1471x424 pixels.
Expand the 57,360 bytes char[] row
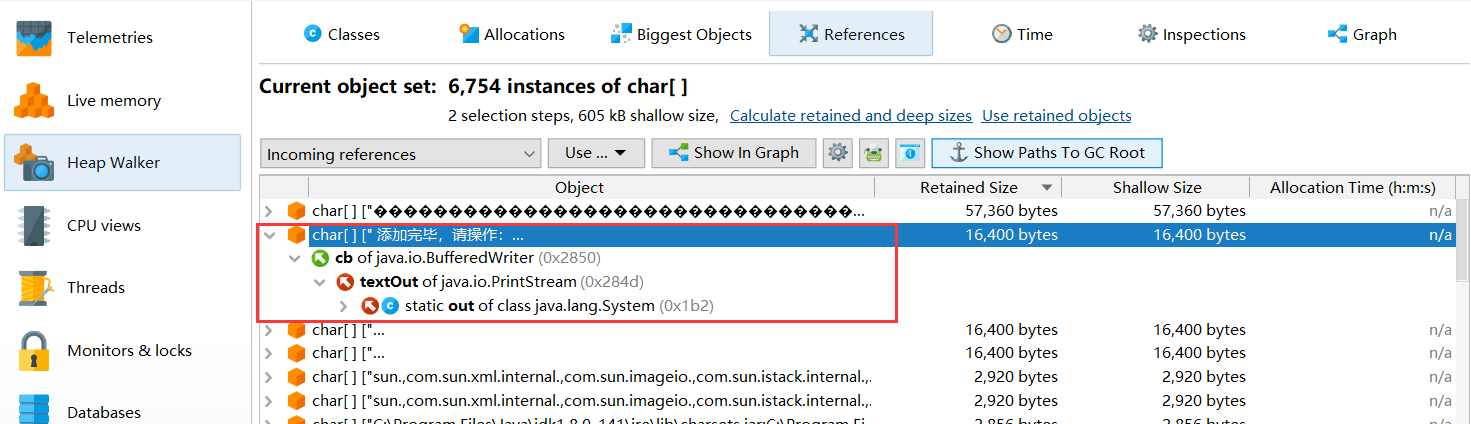pyautogui.click(x=268, y=211)
